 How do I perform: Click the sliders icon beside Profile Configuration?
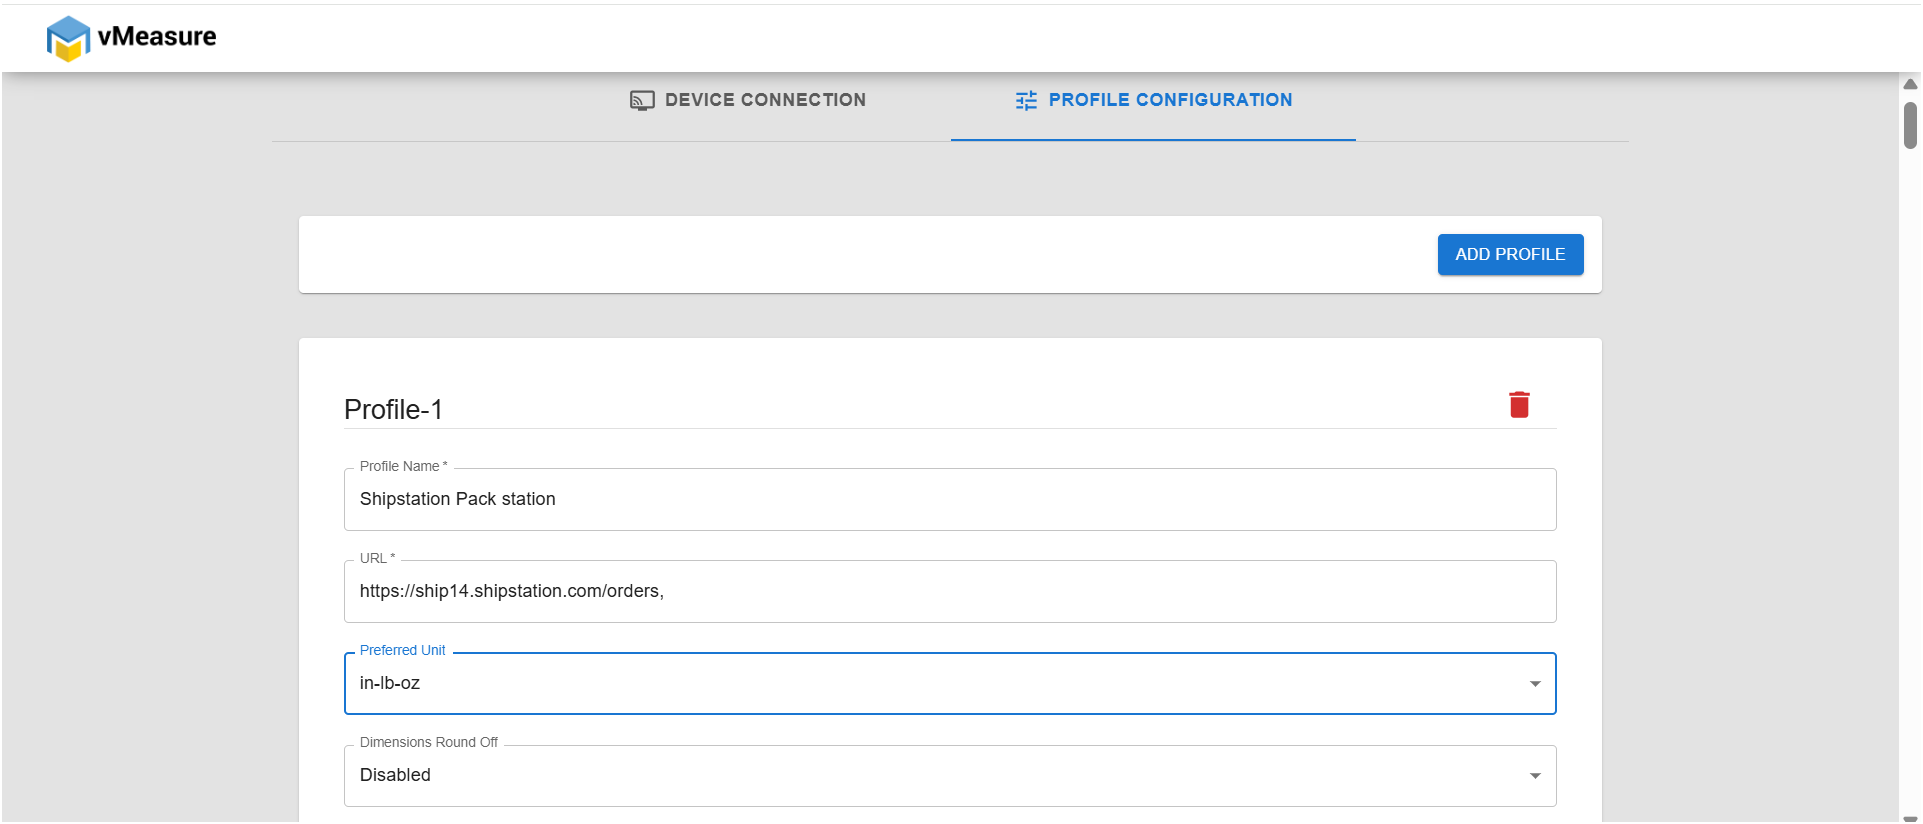[x=1026, y=100]
